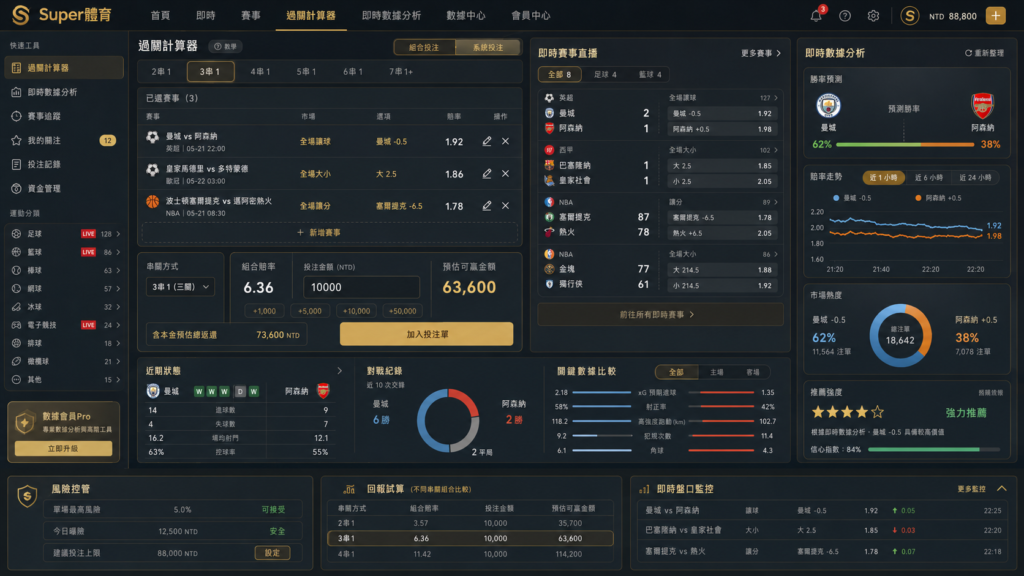Open 過關計算器 in the sidebar
1024x576 pixels.
pos(64,68)
